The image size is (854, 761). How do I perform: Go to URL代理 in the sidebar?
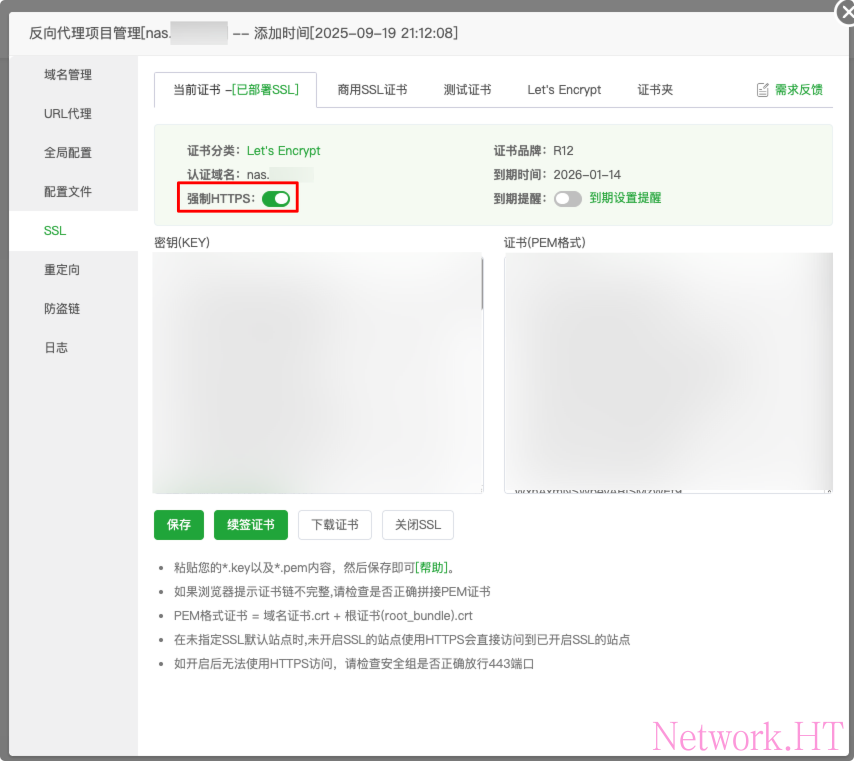pos(68,114)
